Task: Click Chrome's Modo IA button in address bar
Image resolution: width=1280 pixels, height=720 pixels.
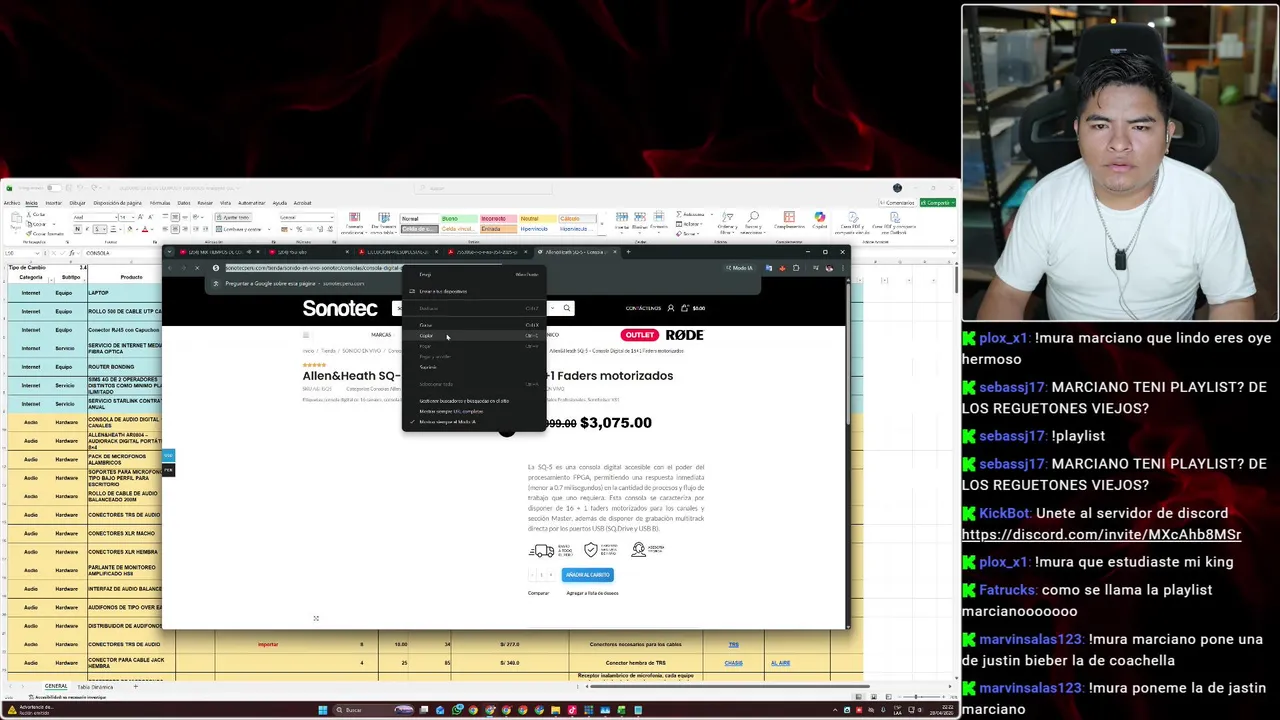Action: click(x=741, y=268)
